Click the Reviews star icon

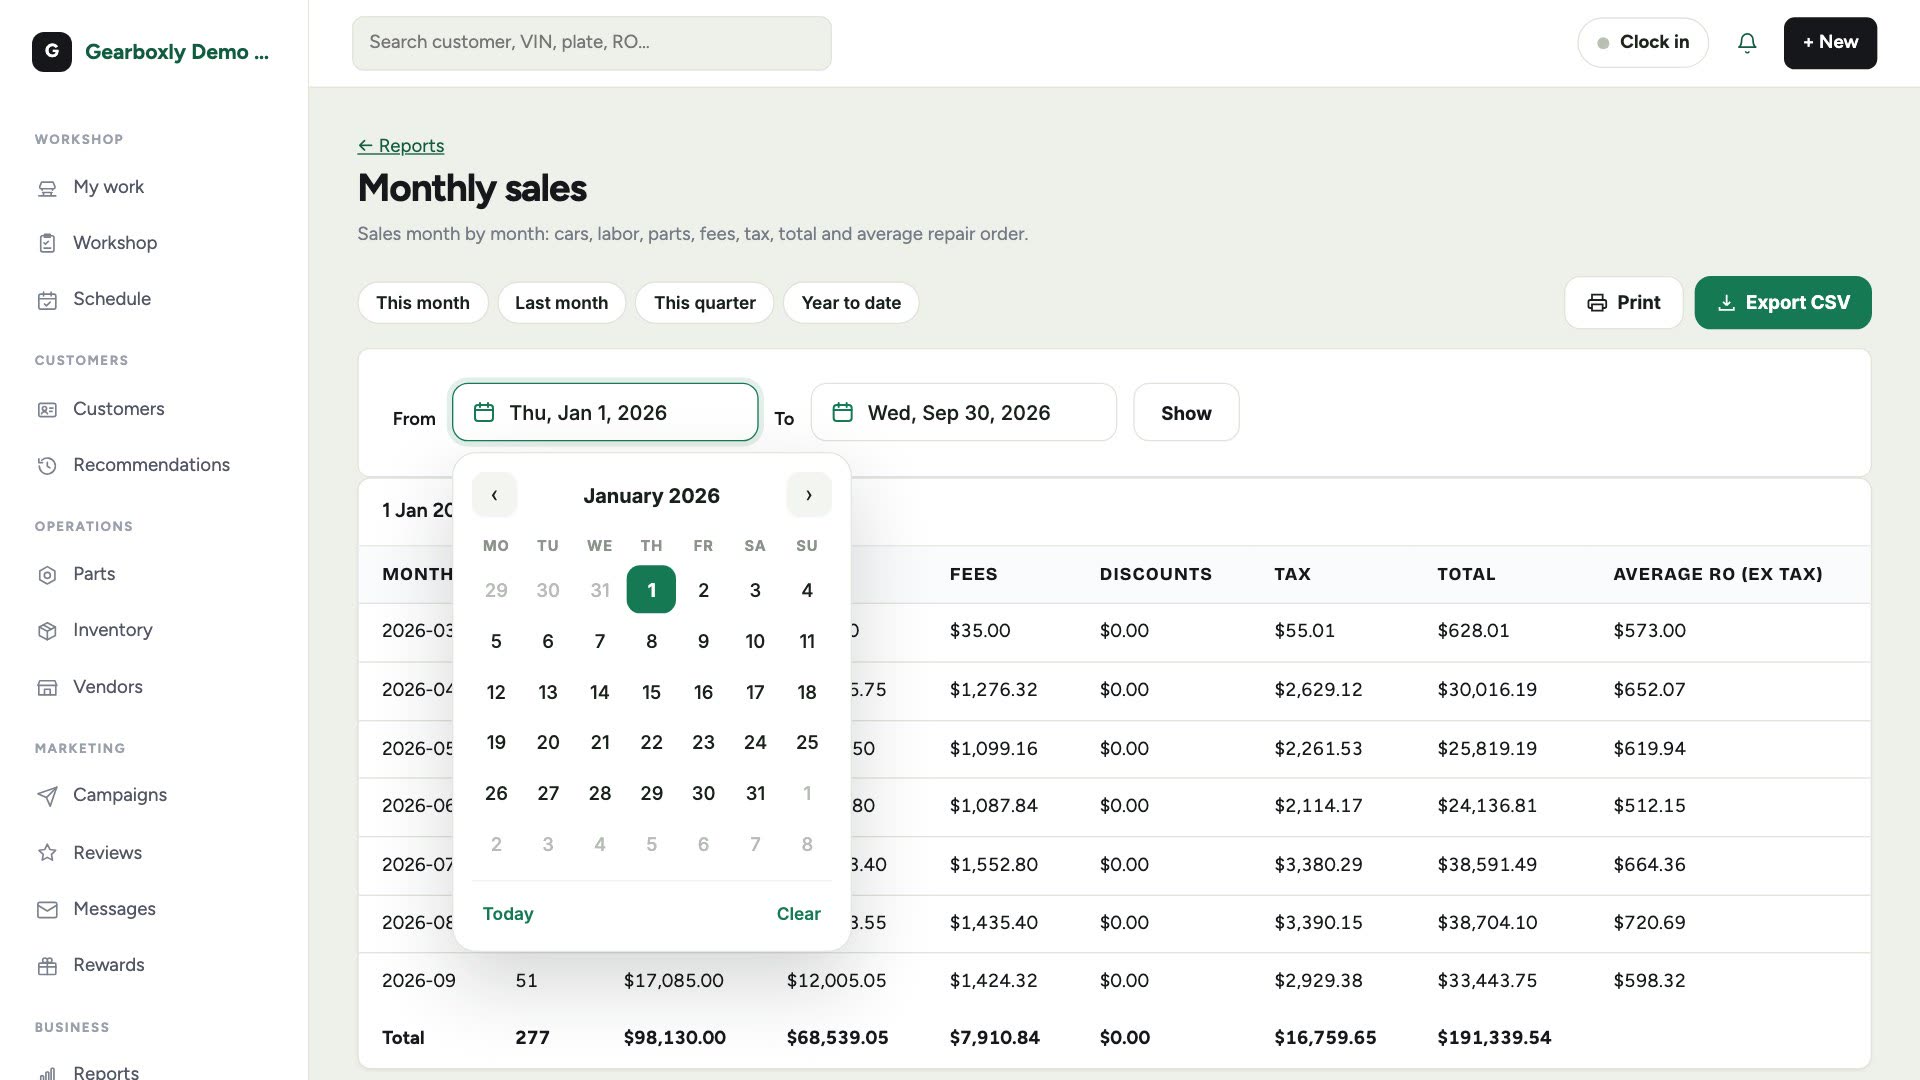point(47,853)
